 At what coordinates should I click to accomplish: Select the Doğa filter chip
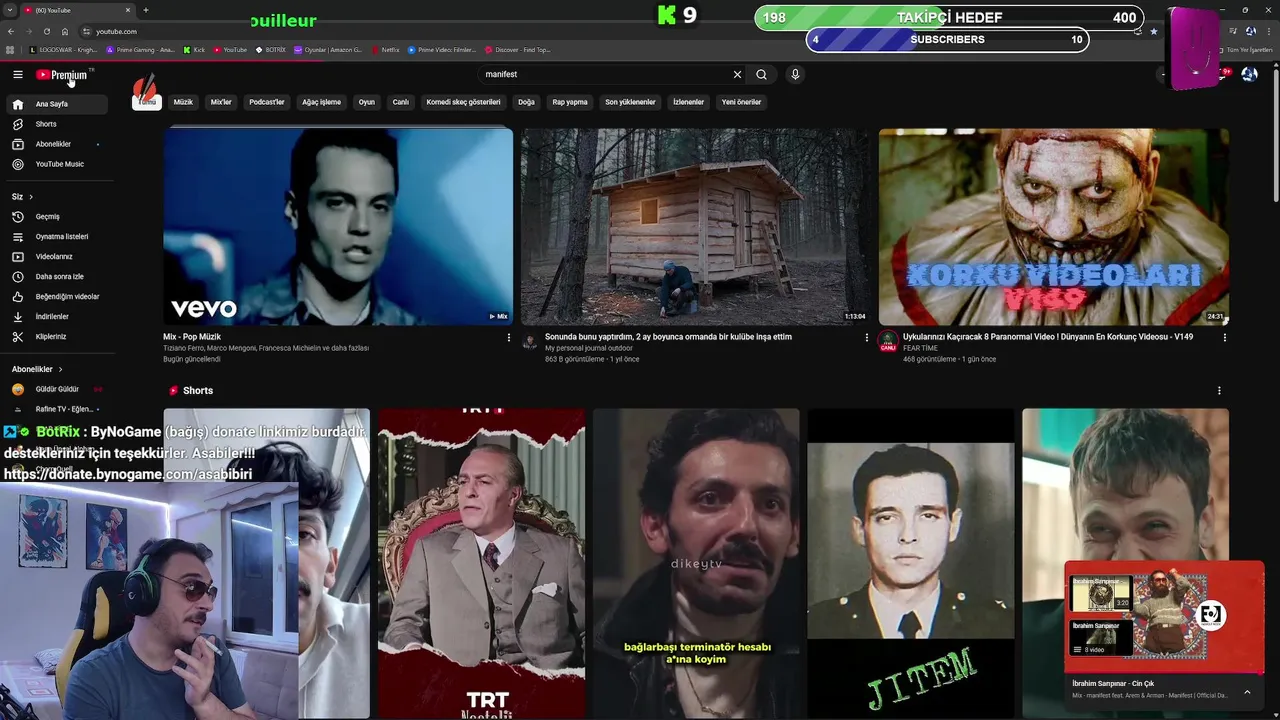point(526,102)
